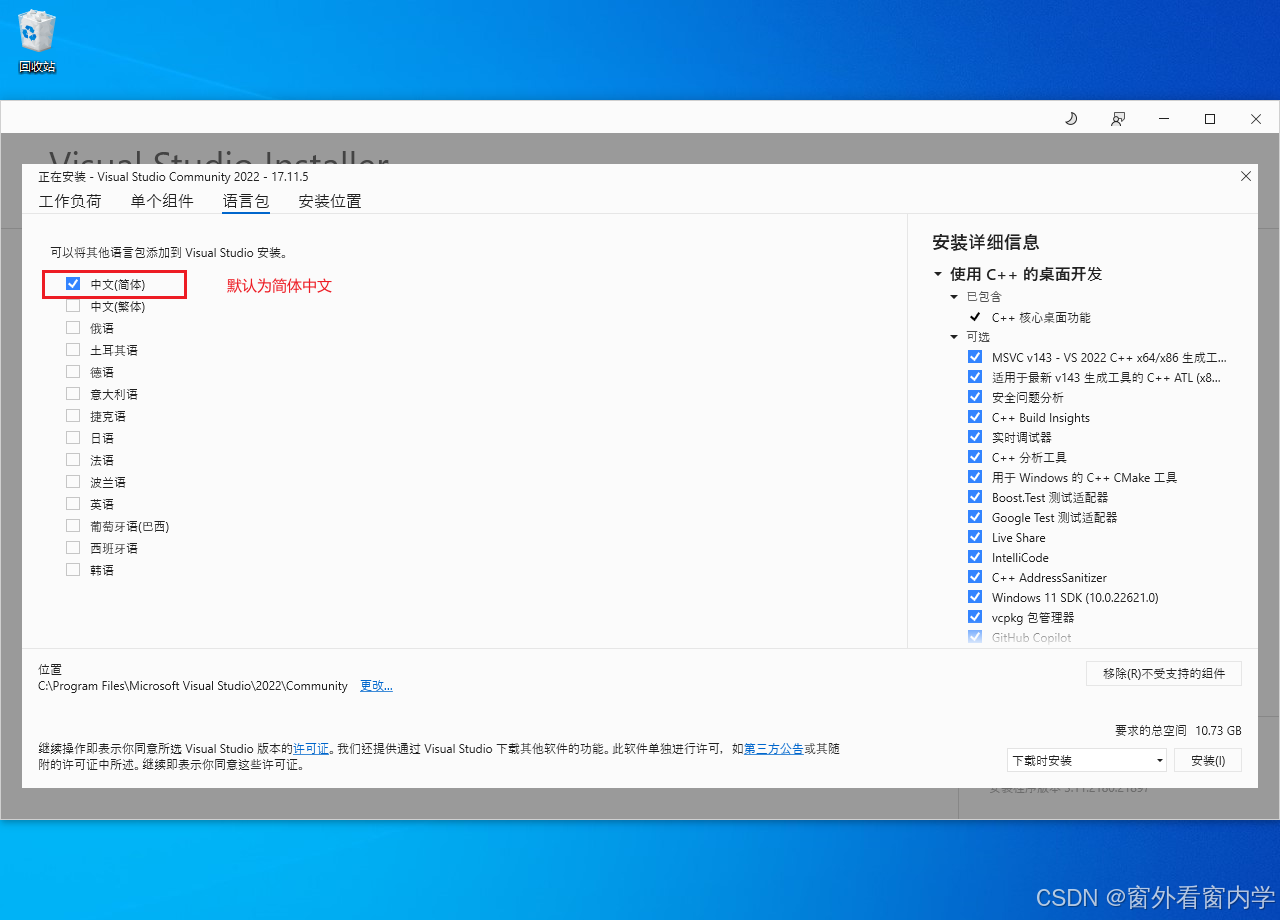Disable vcpkg 包管理器 component

(x=975, y=617)
